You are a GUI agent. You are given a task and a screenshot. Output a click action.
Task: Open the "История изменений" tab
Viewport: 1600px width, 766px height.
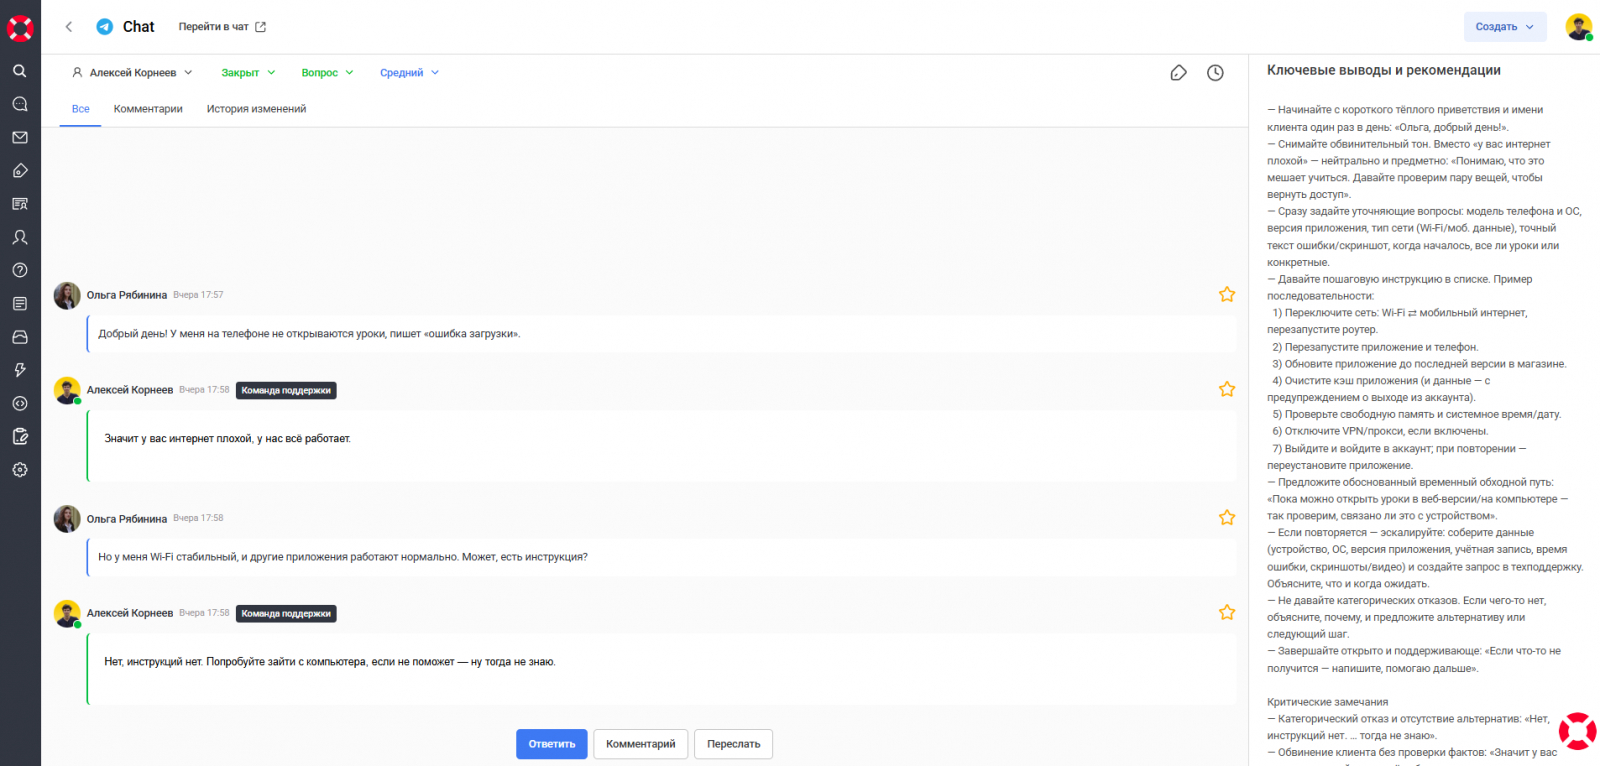[256, 109]
